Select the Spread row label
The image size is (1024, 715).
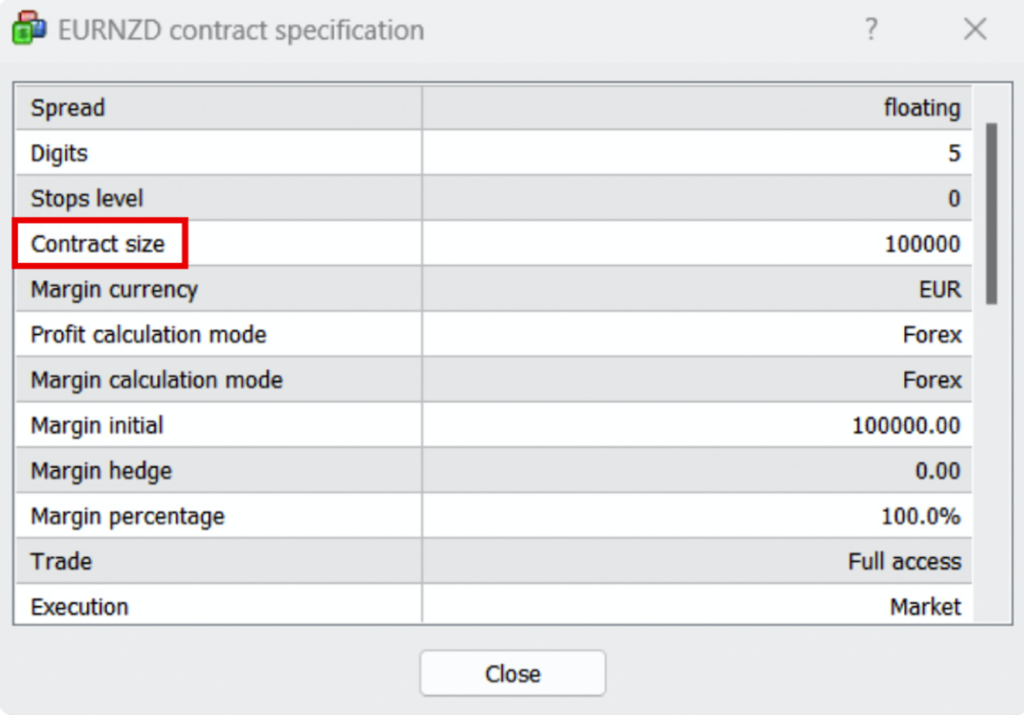(68, 108)
